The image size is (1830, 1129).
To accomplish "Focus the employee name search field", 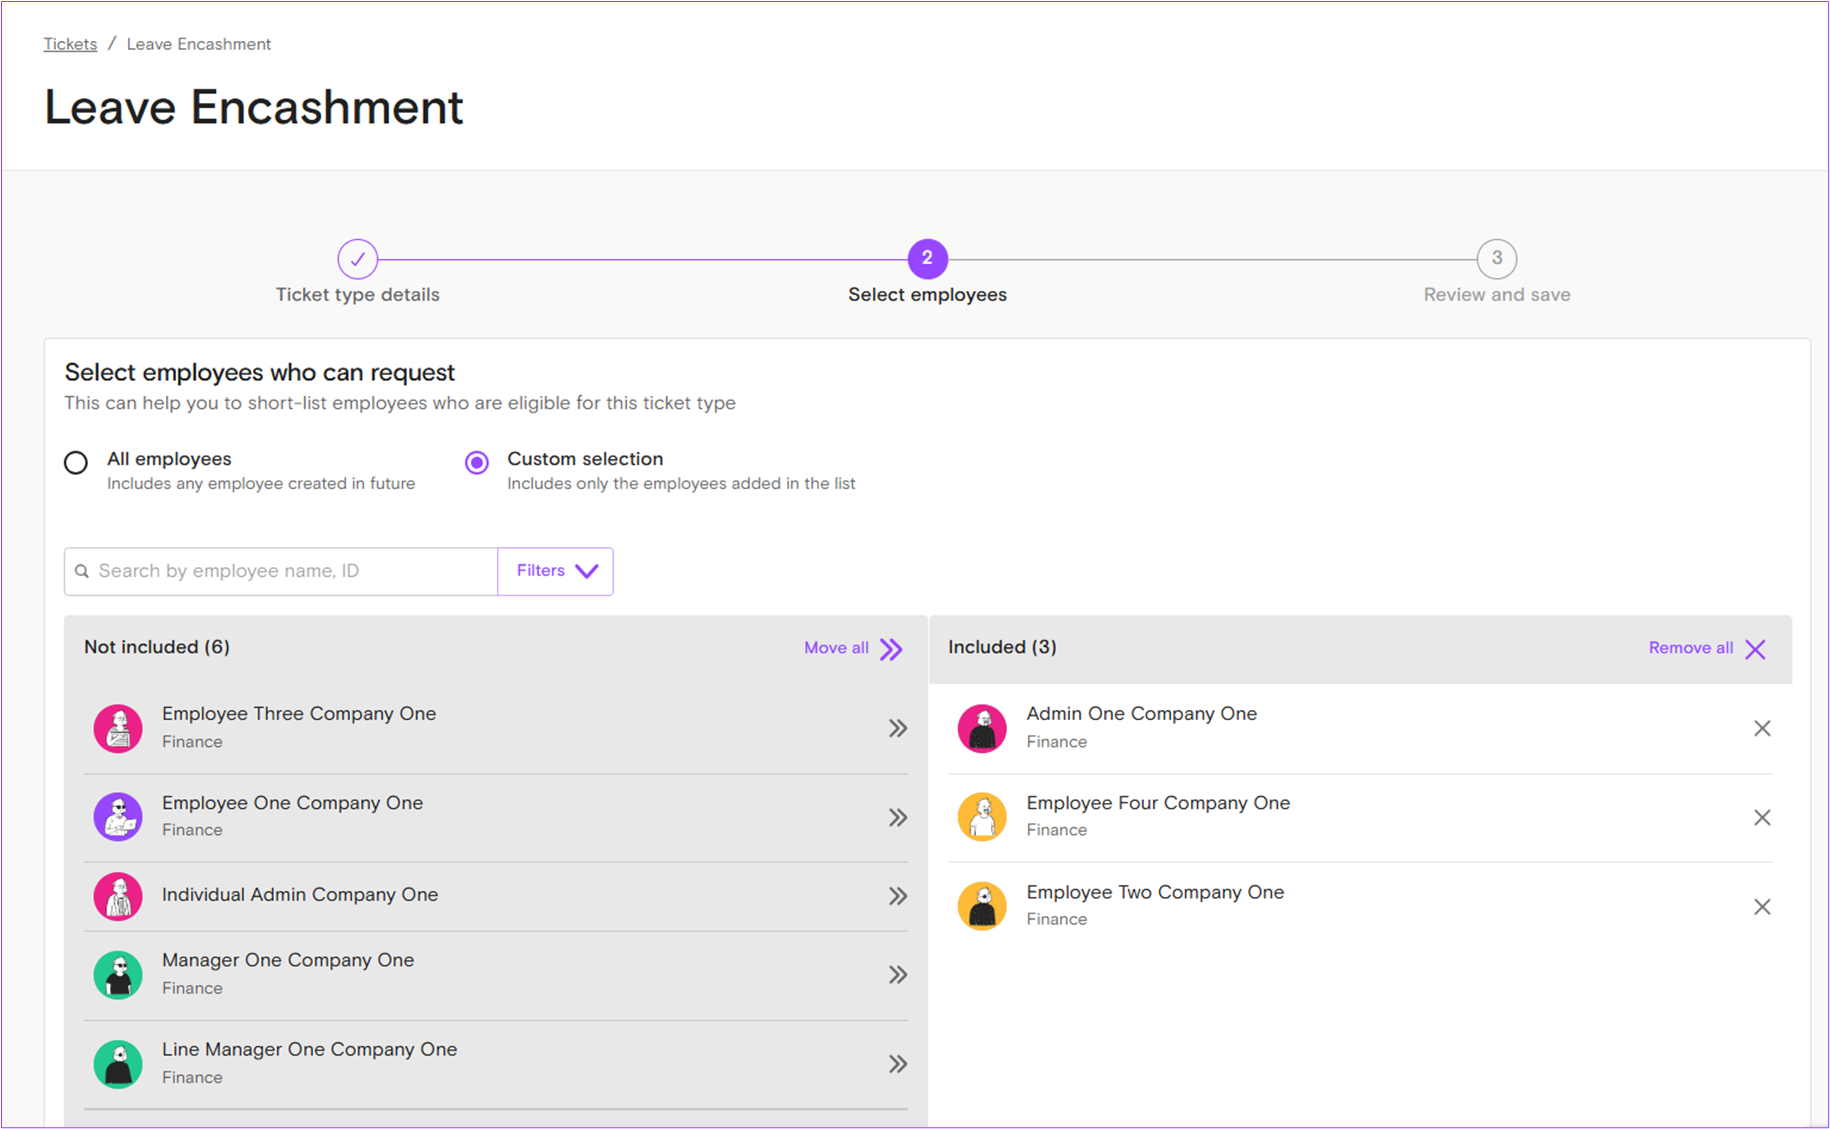I will [281, 571].
